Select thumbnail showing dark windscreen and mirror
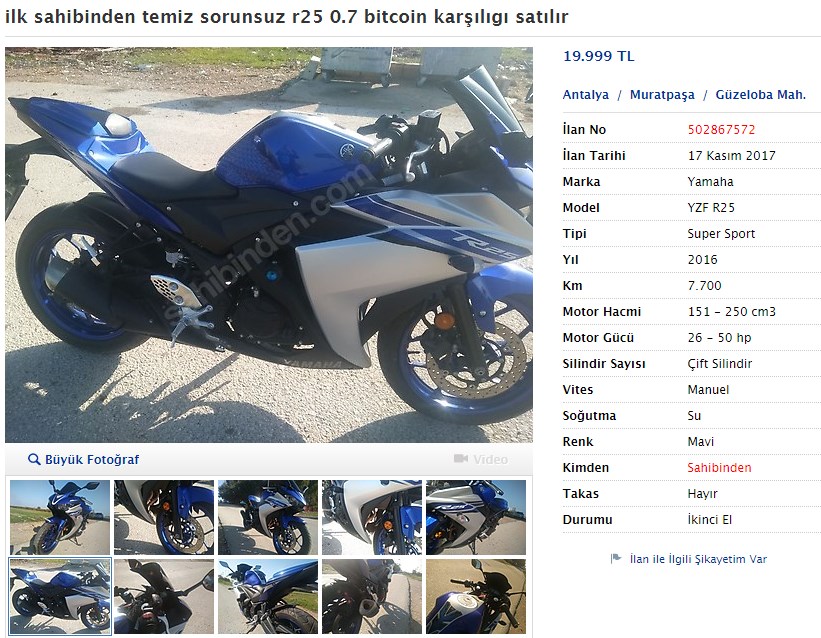Viewport: 821px width, 638px height. coord(164,597)
